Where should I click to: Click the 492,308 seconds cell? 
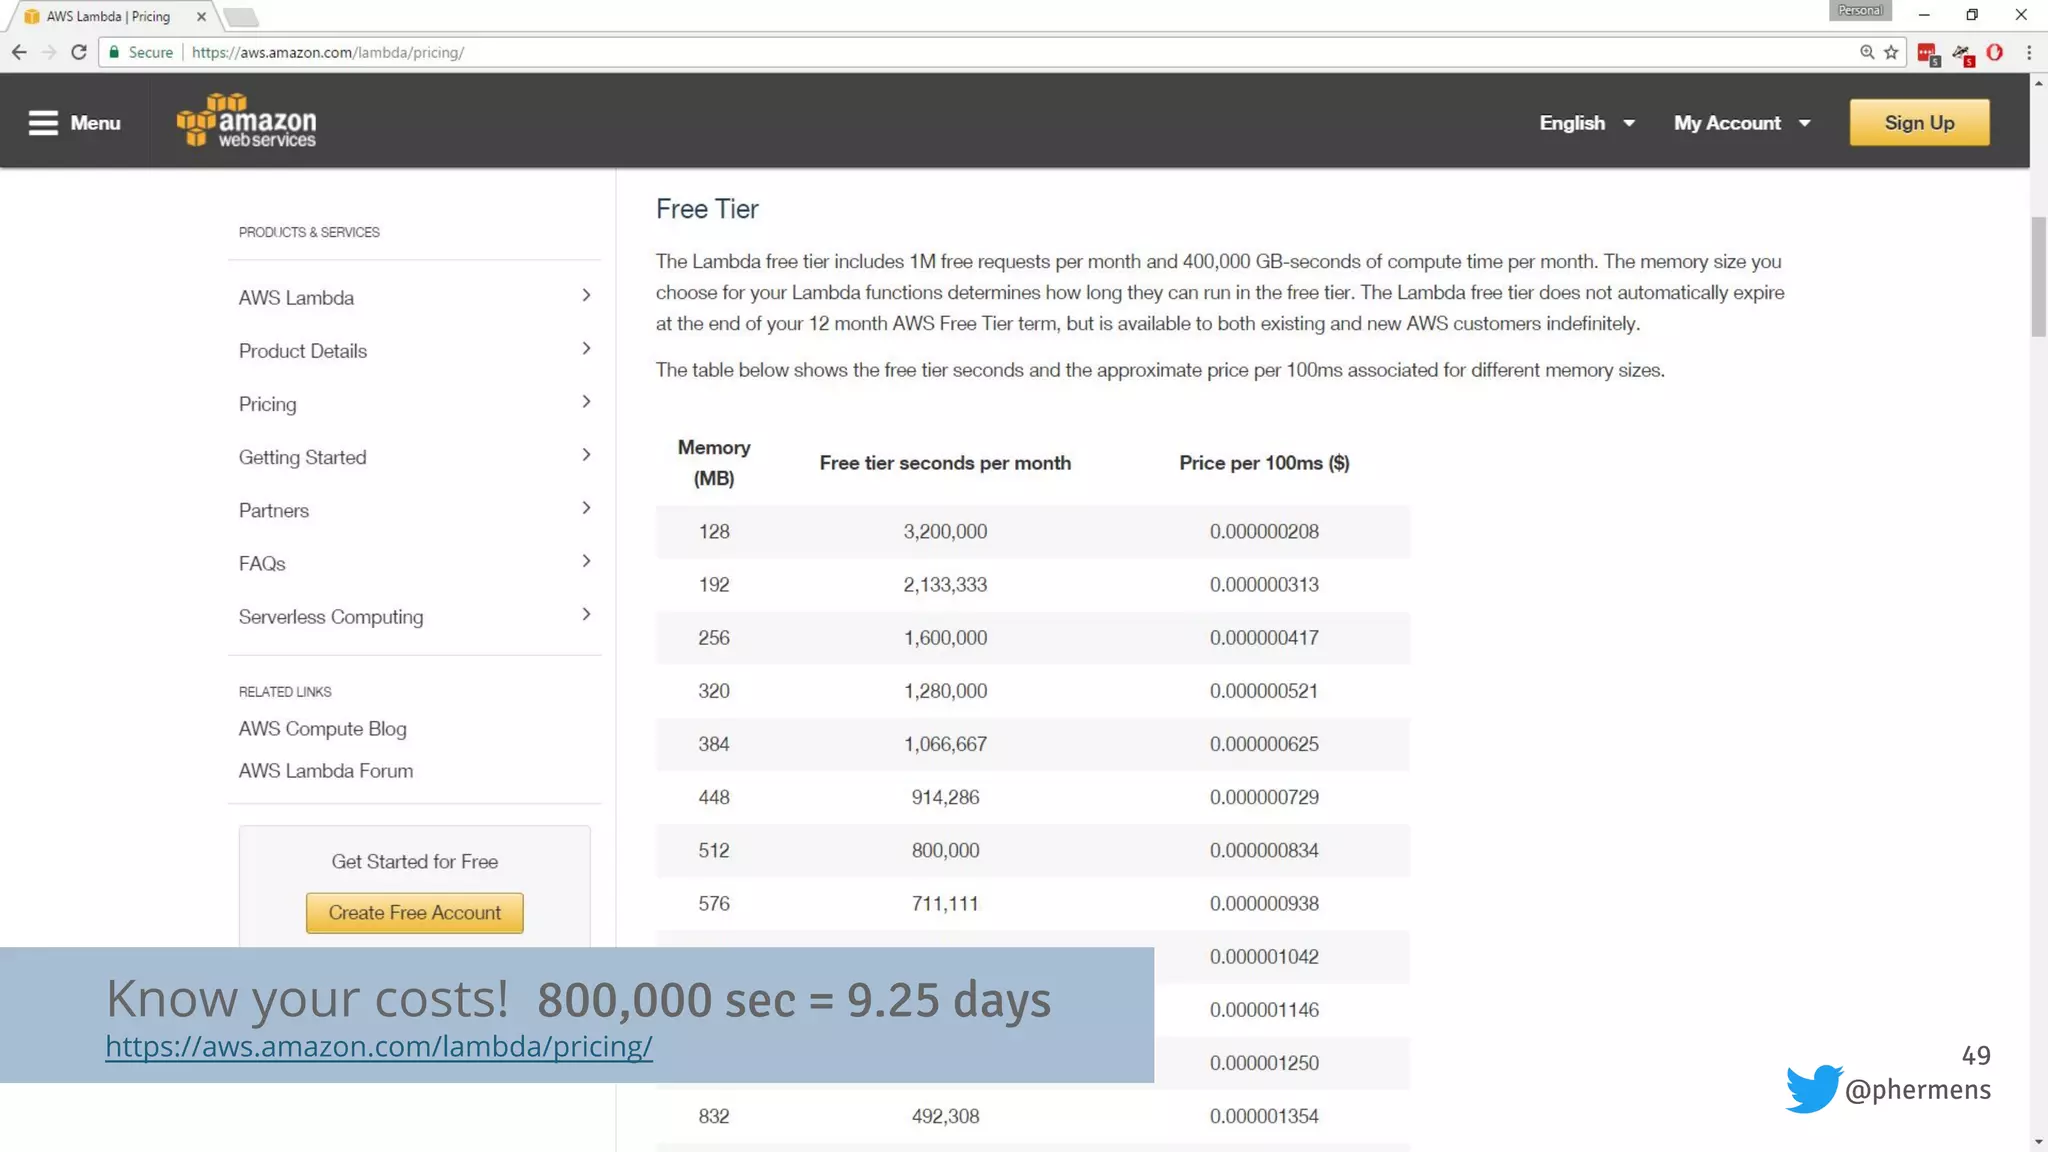[945, 1116]
